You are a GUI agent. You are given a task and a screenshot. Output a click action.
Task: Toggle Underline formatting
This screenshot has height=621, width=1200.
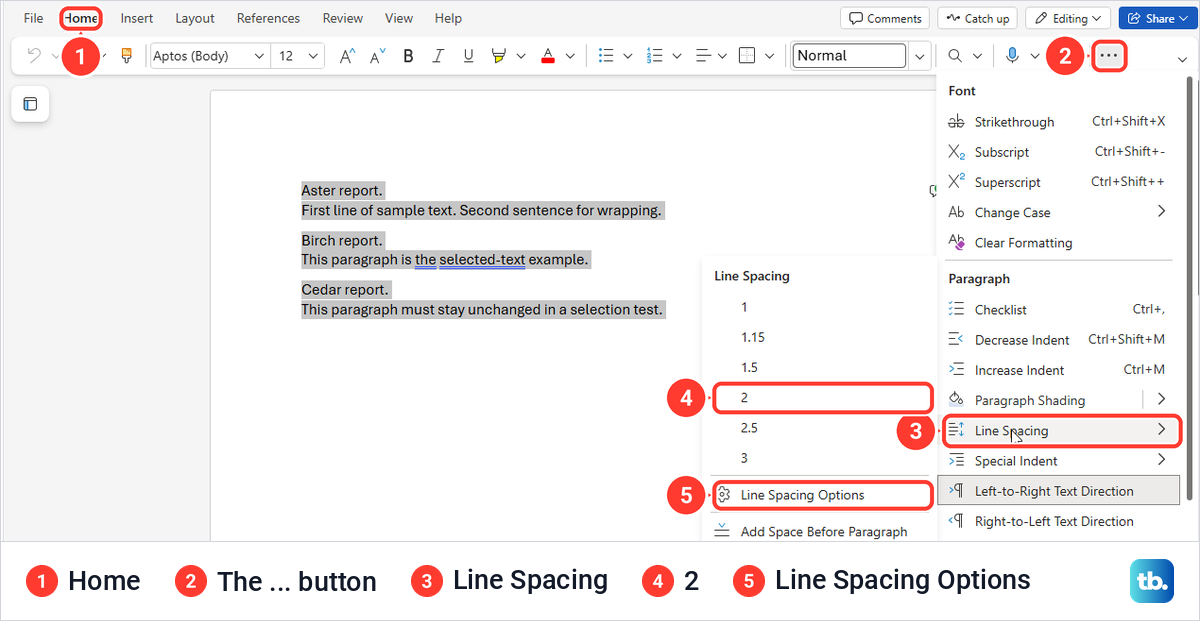pos(468,56)
